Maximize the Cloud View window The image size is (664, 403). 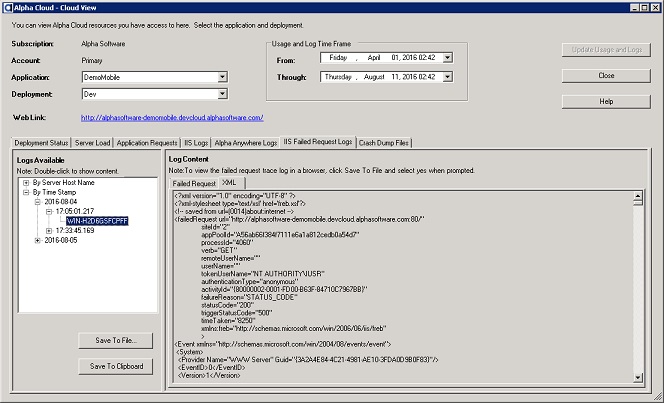coord(644,8)
